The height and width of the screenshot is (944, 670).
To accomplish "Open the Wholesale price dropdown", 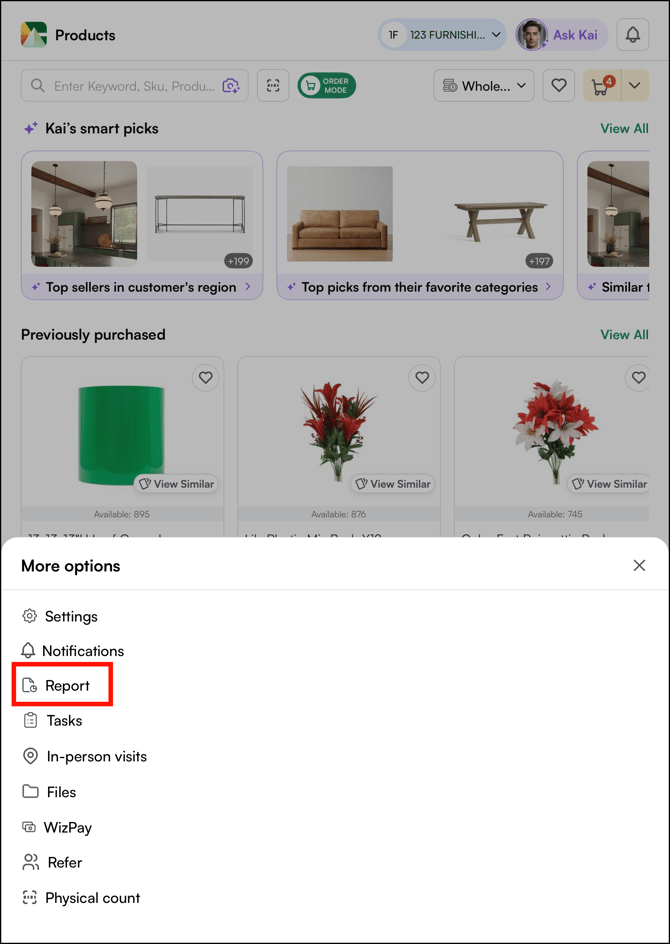I will (x=484, y=86).
